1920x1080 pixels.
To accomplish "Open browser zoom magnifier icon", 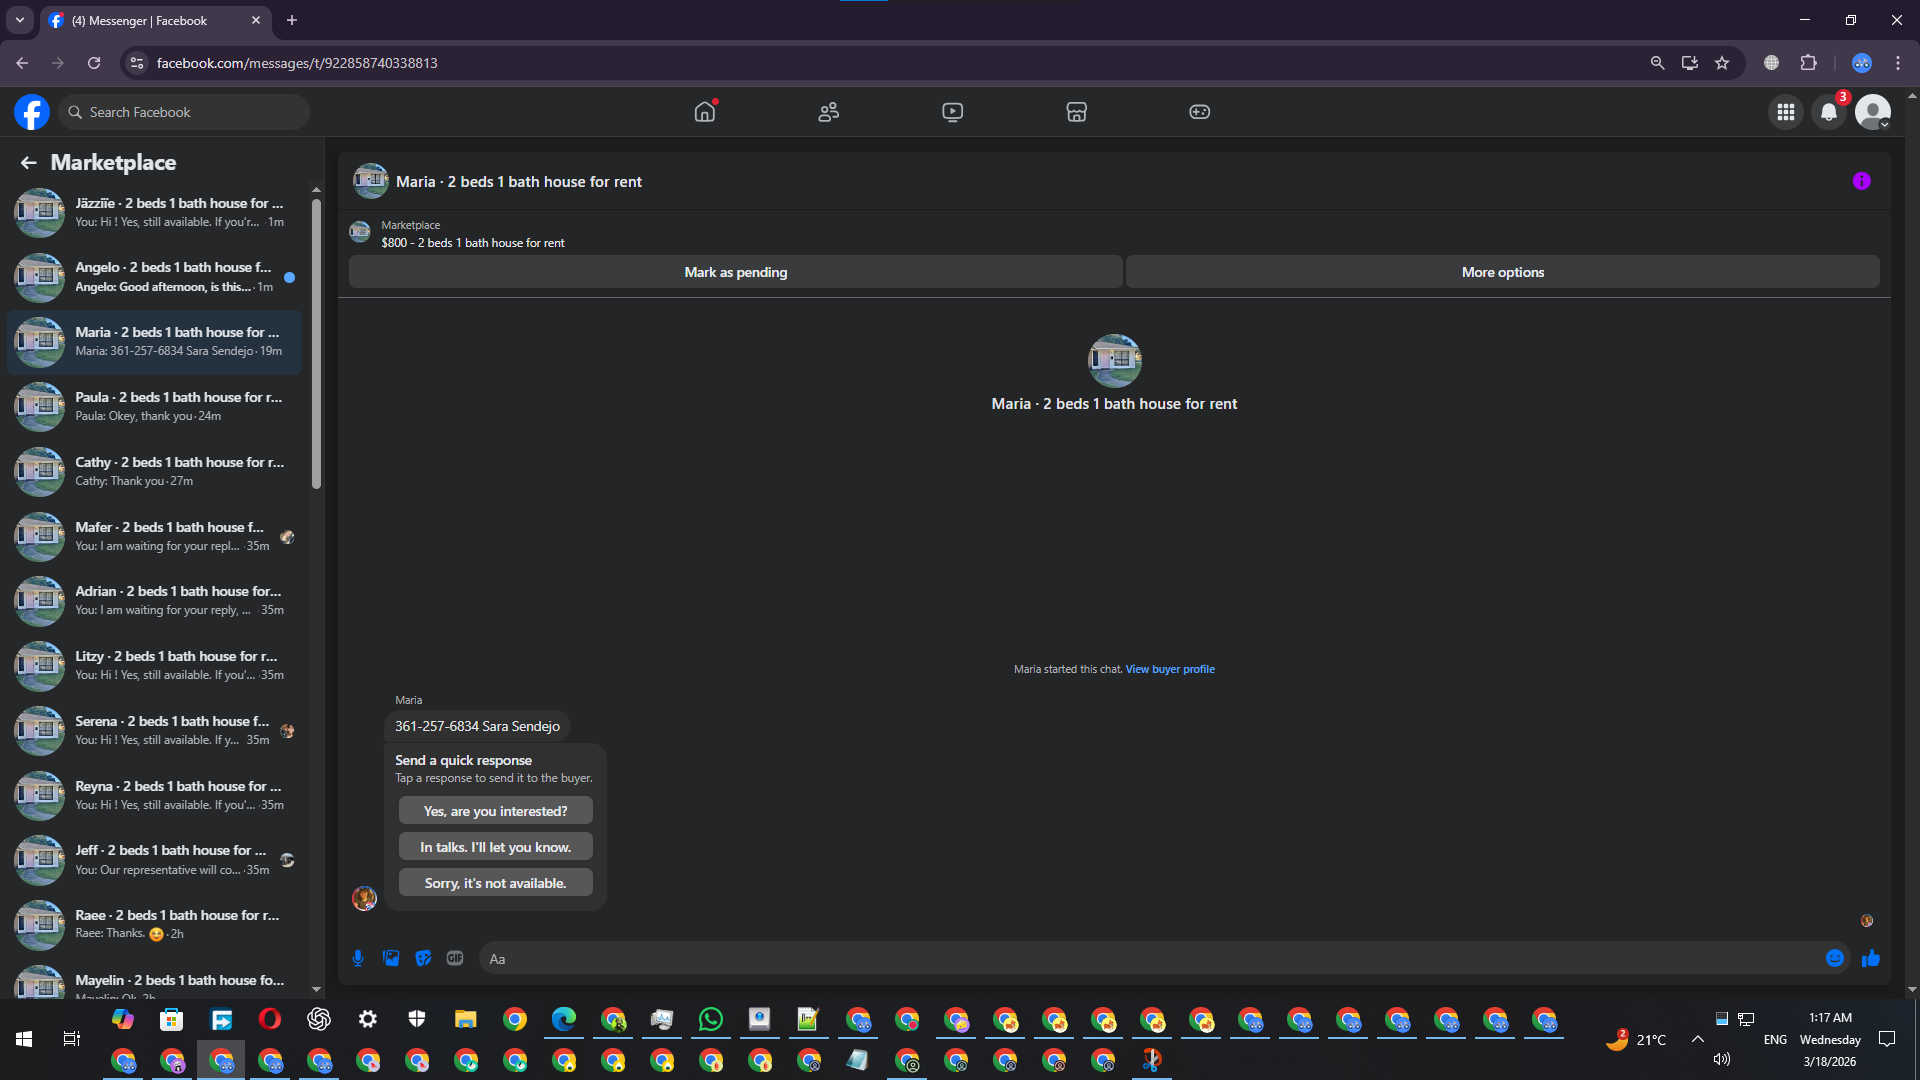I will [x=1657, y=63].
